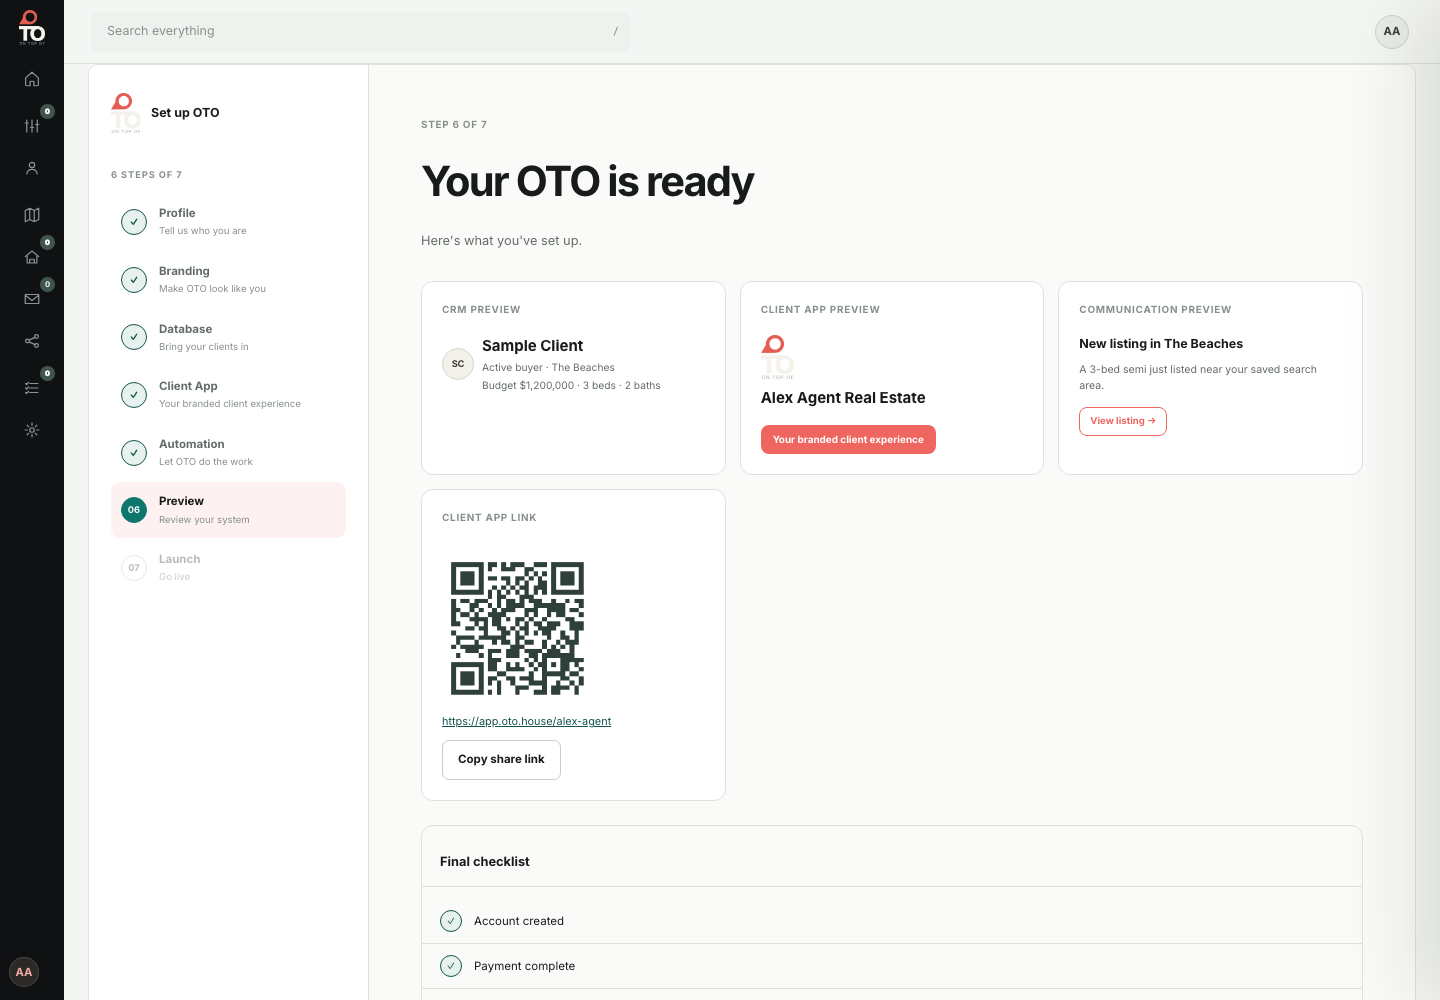This screenshot has width=1440, height=1000.
Task: Open the map icon in the sidebar
Action: click(32, 215)
